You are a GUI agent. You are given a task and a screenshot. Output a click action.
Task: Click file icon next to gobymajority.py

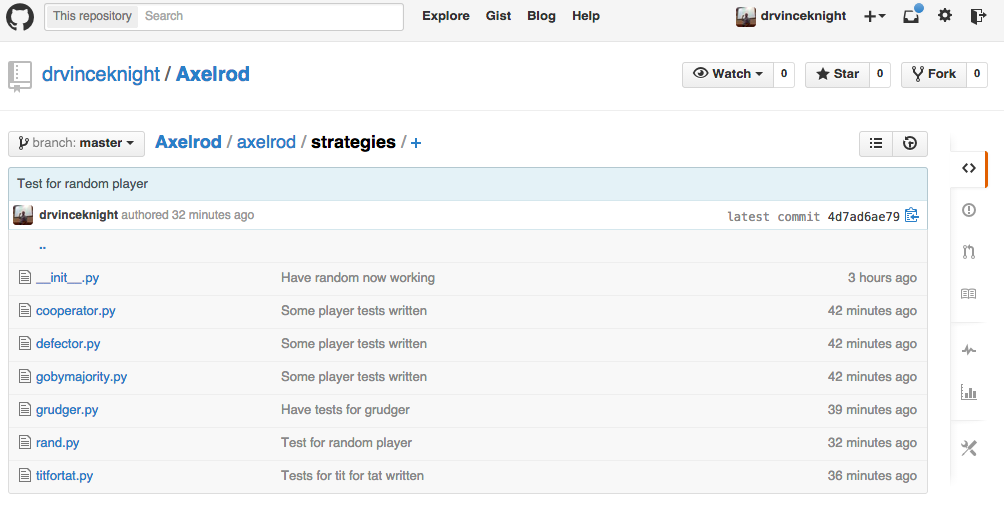tap(24, 376)
